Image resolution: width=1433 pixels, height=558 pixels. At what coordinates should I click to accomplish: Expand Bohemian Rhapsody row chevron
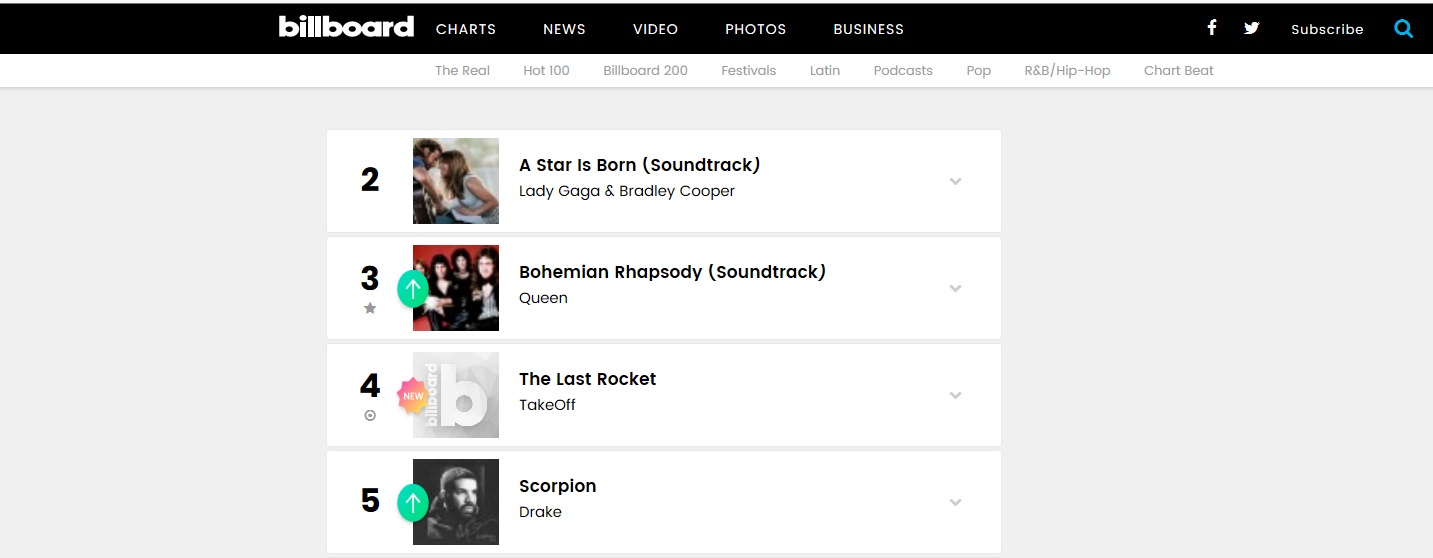click(955, 288)
